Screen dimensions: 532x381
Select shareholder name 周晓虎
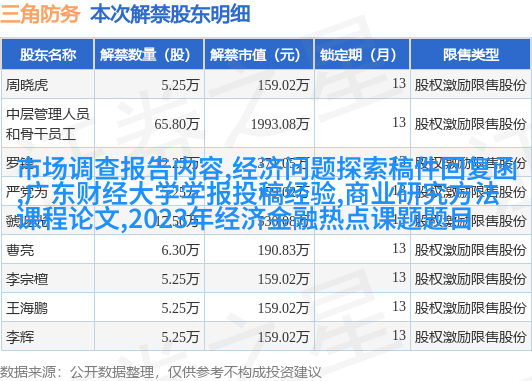pyautogui.click(x=27, y=85)
